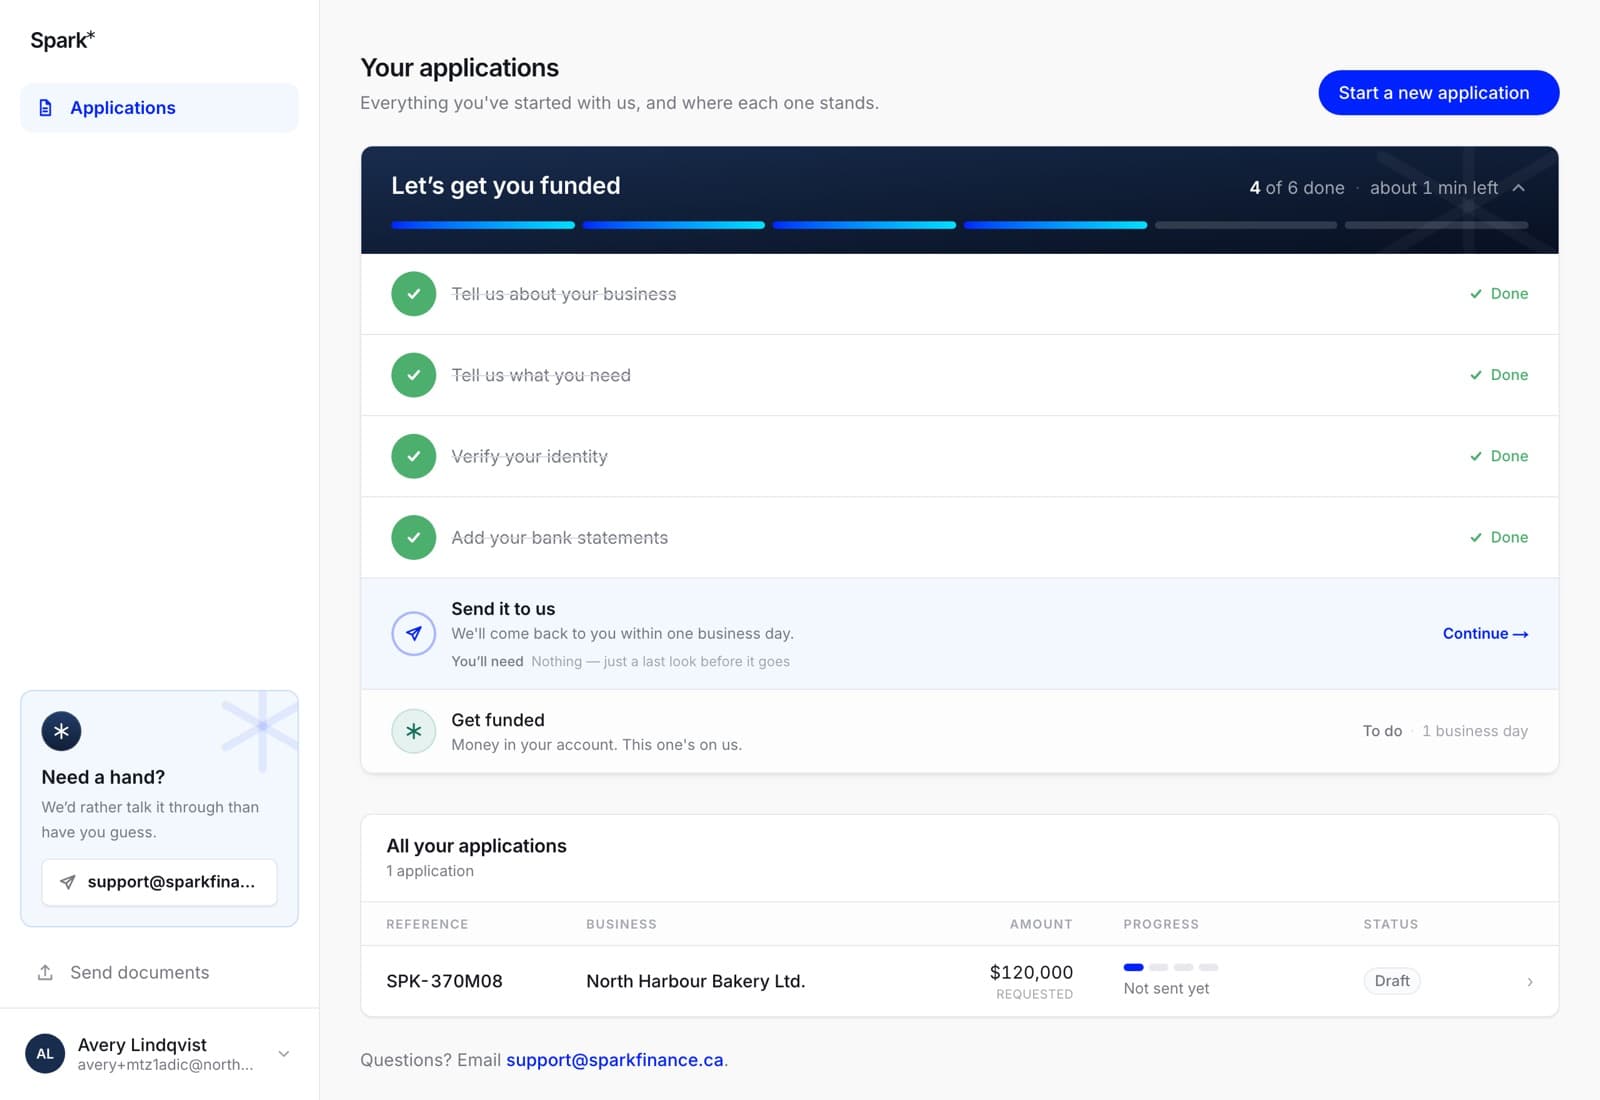Click the REFERENCE column header
The height and width of the screenshot is (1100, 1600).
point(427,924)
